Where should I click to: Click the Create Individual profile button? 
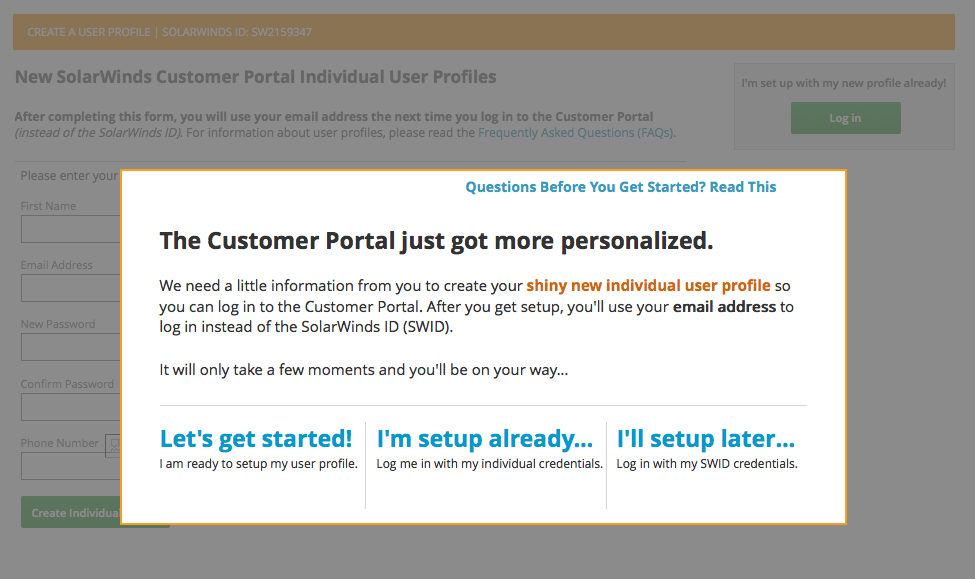pos(71,512)
